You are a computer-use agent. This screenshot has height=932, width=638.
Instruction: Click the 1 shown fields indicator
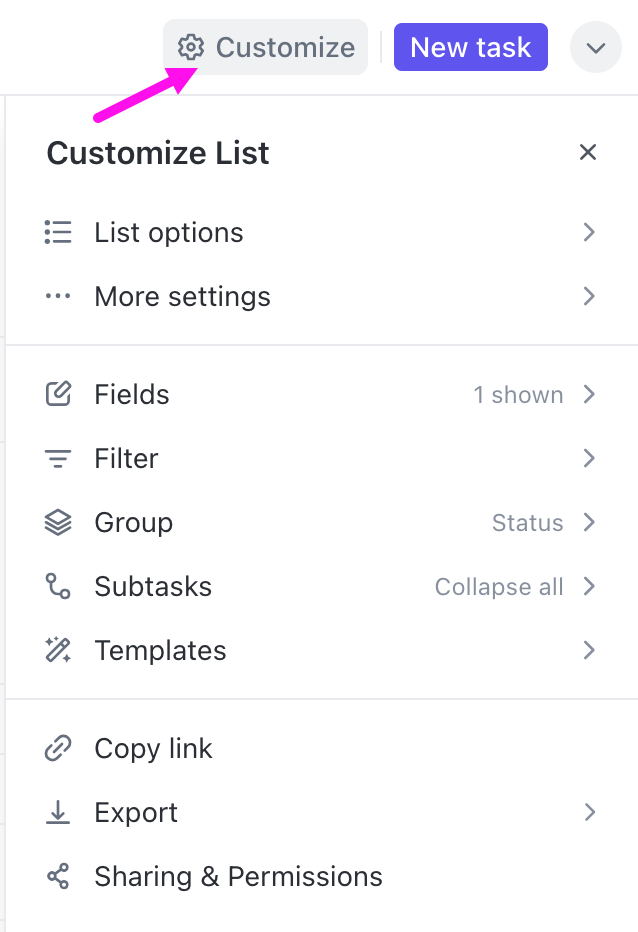click(x=518, y=394)
